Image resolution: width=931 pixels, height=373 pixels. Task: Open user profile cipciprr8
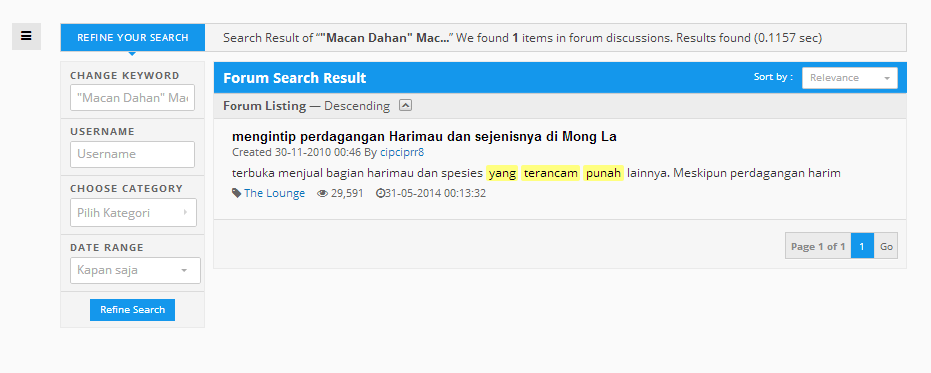click(x=402, y=152)
